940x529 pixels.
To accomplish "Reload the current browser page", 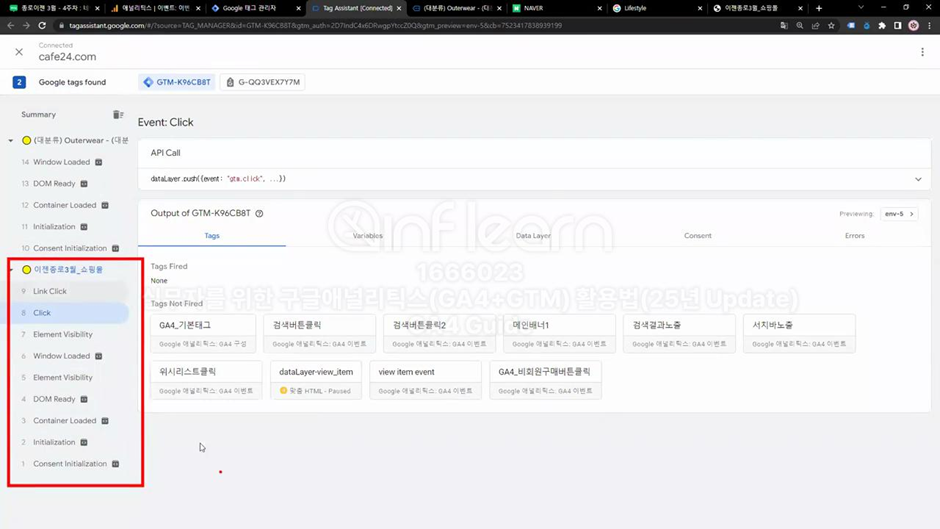I will click(x=42, y=26).
